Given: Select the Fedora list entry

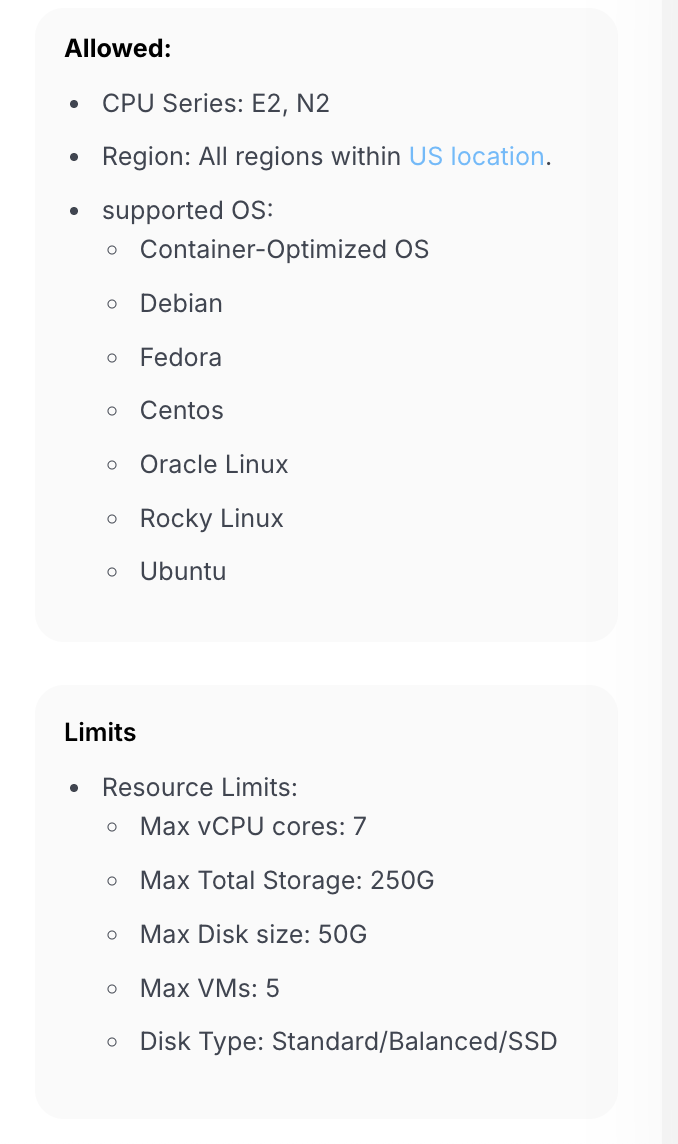Looking at the screenshot, I should tap(181, 357).
